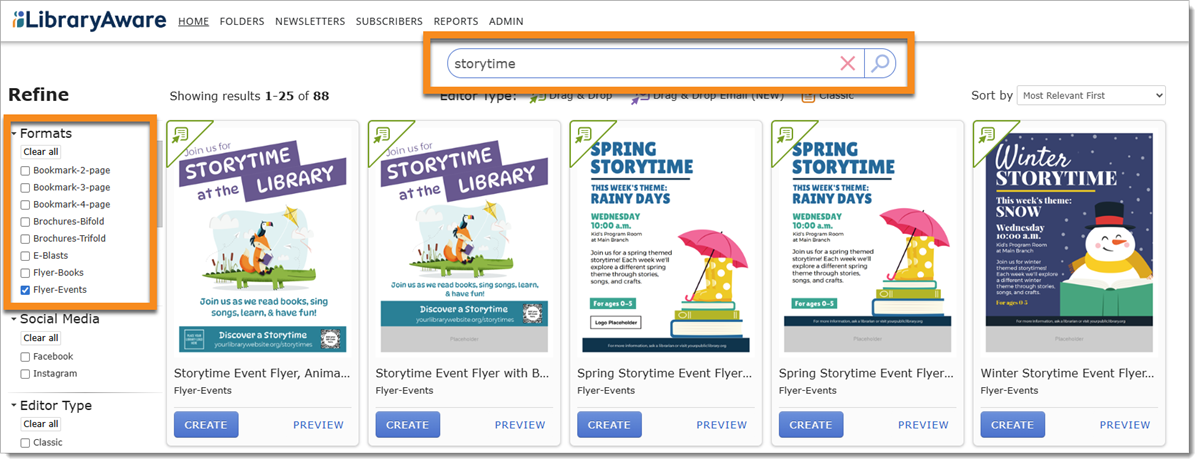Clear all Editor Type filters
Image resolution: width=1200 pixels, height=464 pixels.
[x=40, y=424]
